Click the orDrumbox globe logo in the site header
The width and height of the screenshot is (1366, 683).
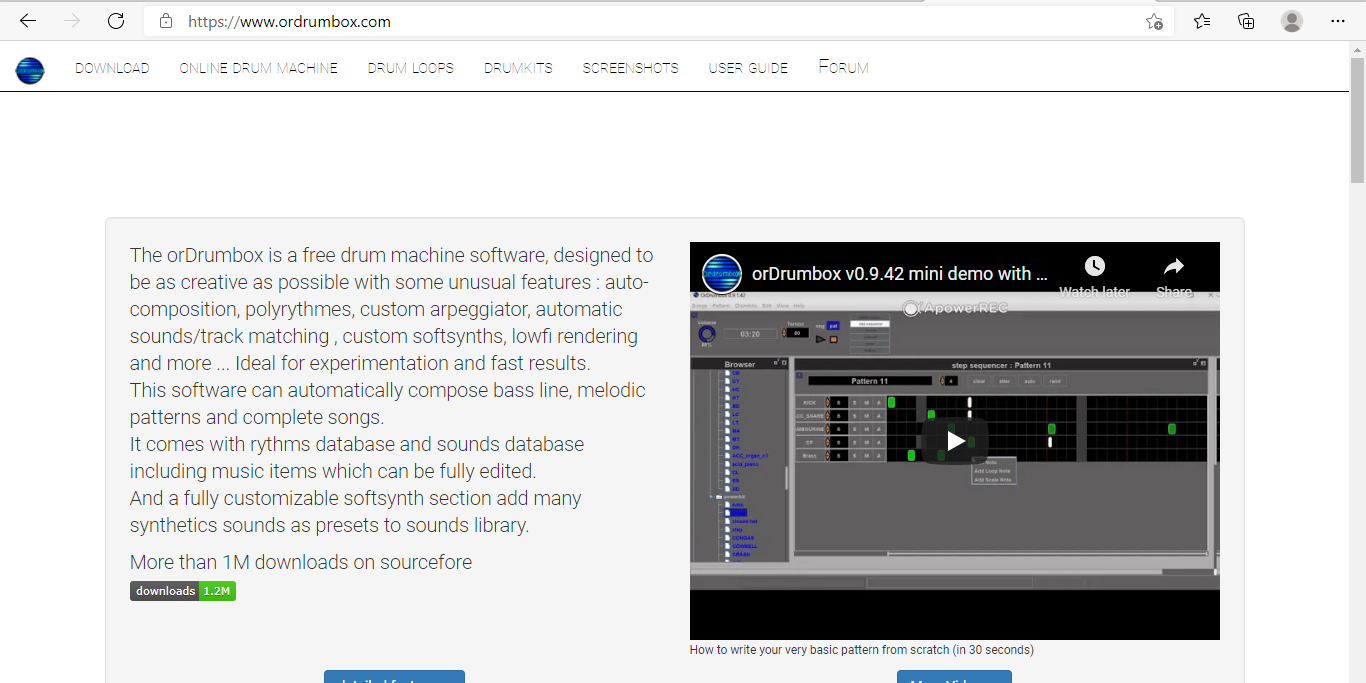coord(30,69)
